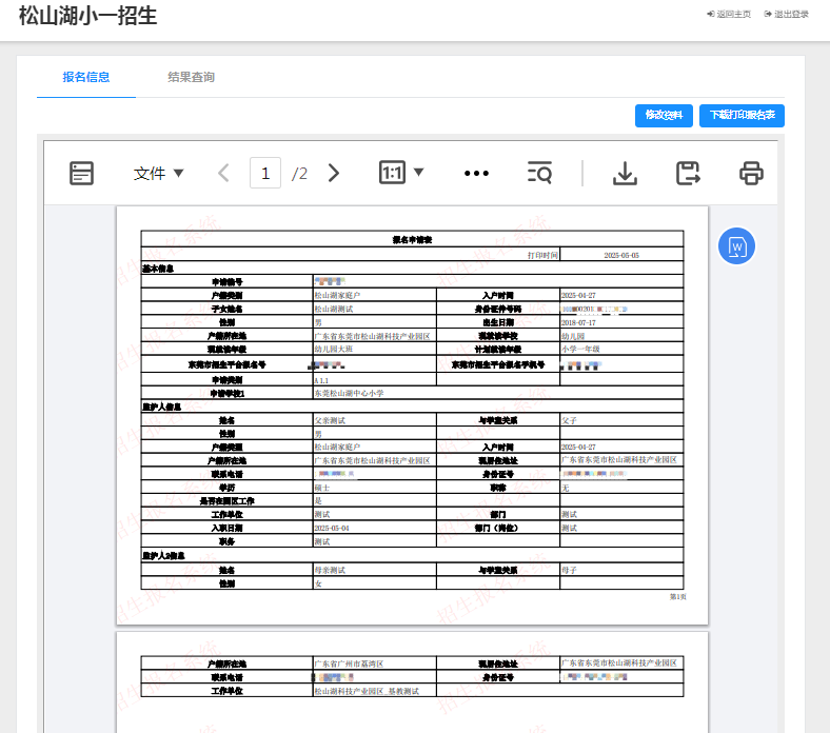Download the PDF with download icon
This screenshot has width=830, height=734.
(x=625, y=173)
